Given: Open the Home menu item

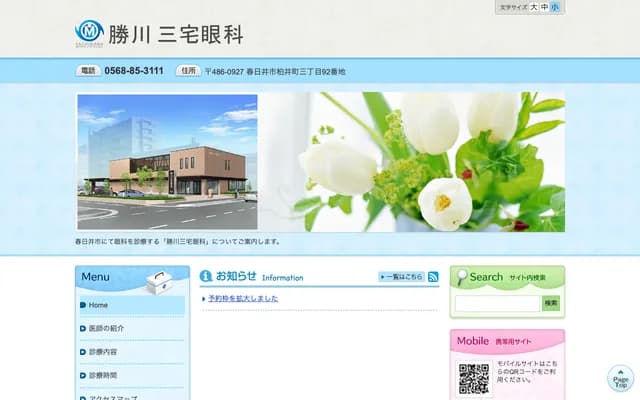Looking at the screenshot, I should [x=132, y=305].
